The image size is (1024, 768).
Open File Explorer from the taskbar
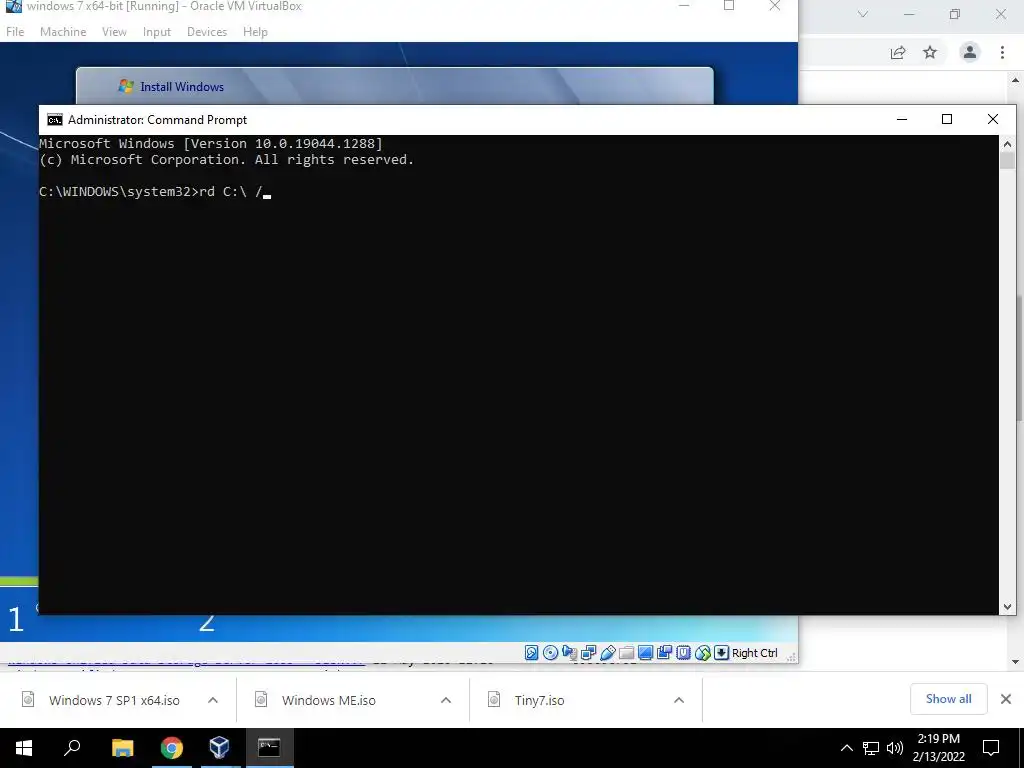(x=122, y=748)
